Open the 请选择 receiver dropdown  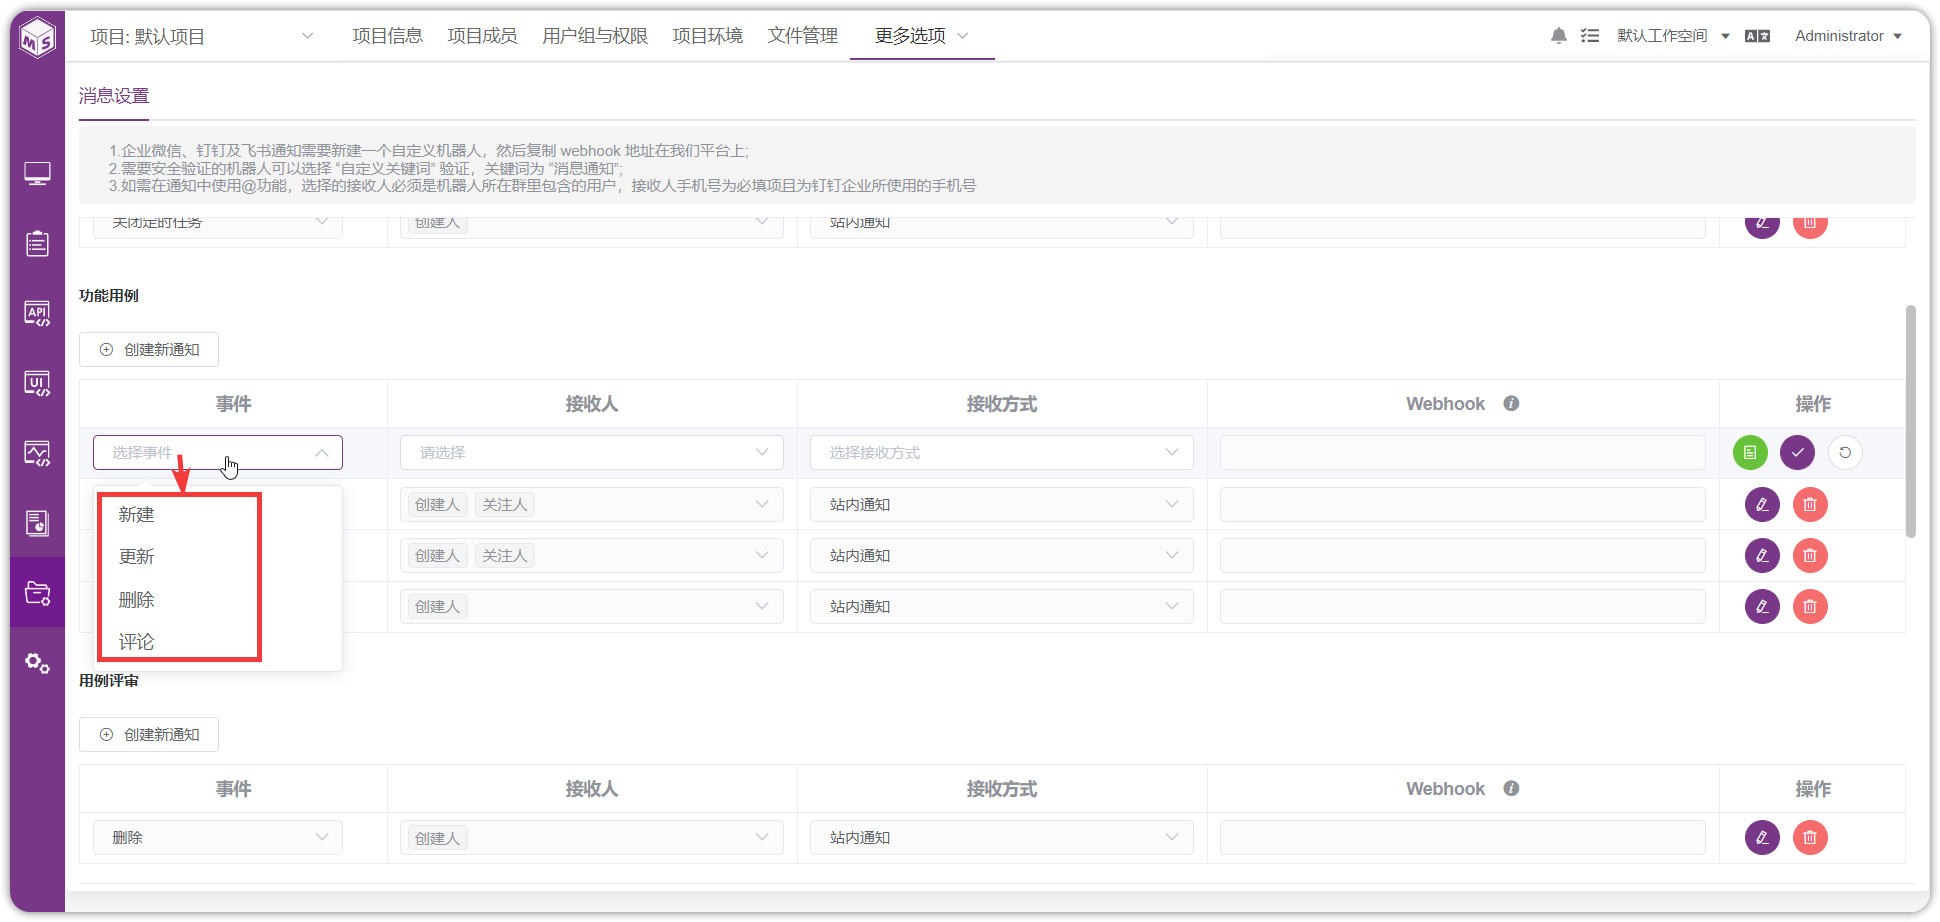592,453
